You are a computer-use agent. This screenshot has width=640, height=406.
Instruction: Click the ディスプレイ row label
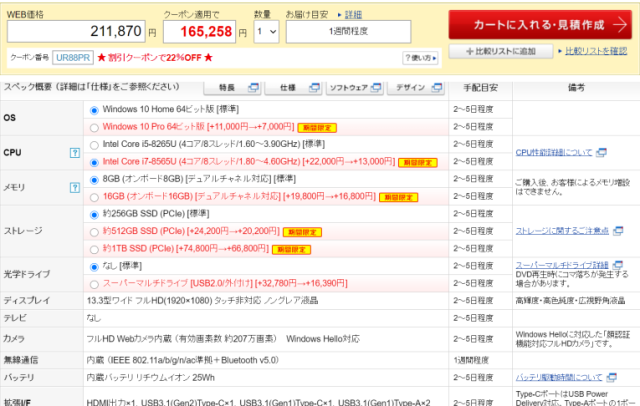(27, 301)
